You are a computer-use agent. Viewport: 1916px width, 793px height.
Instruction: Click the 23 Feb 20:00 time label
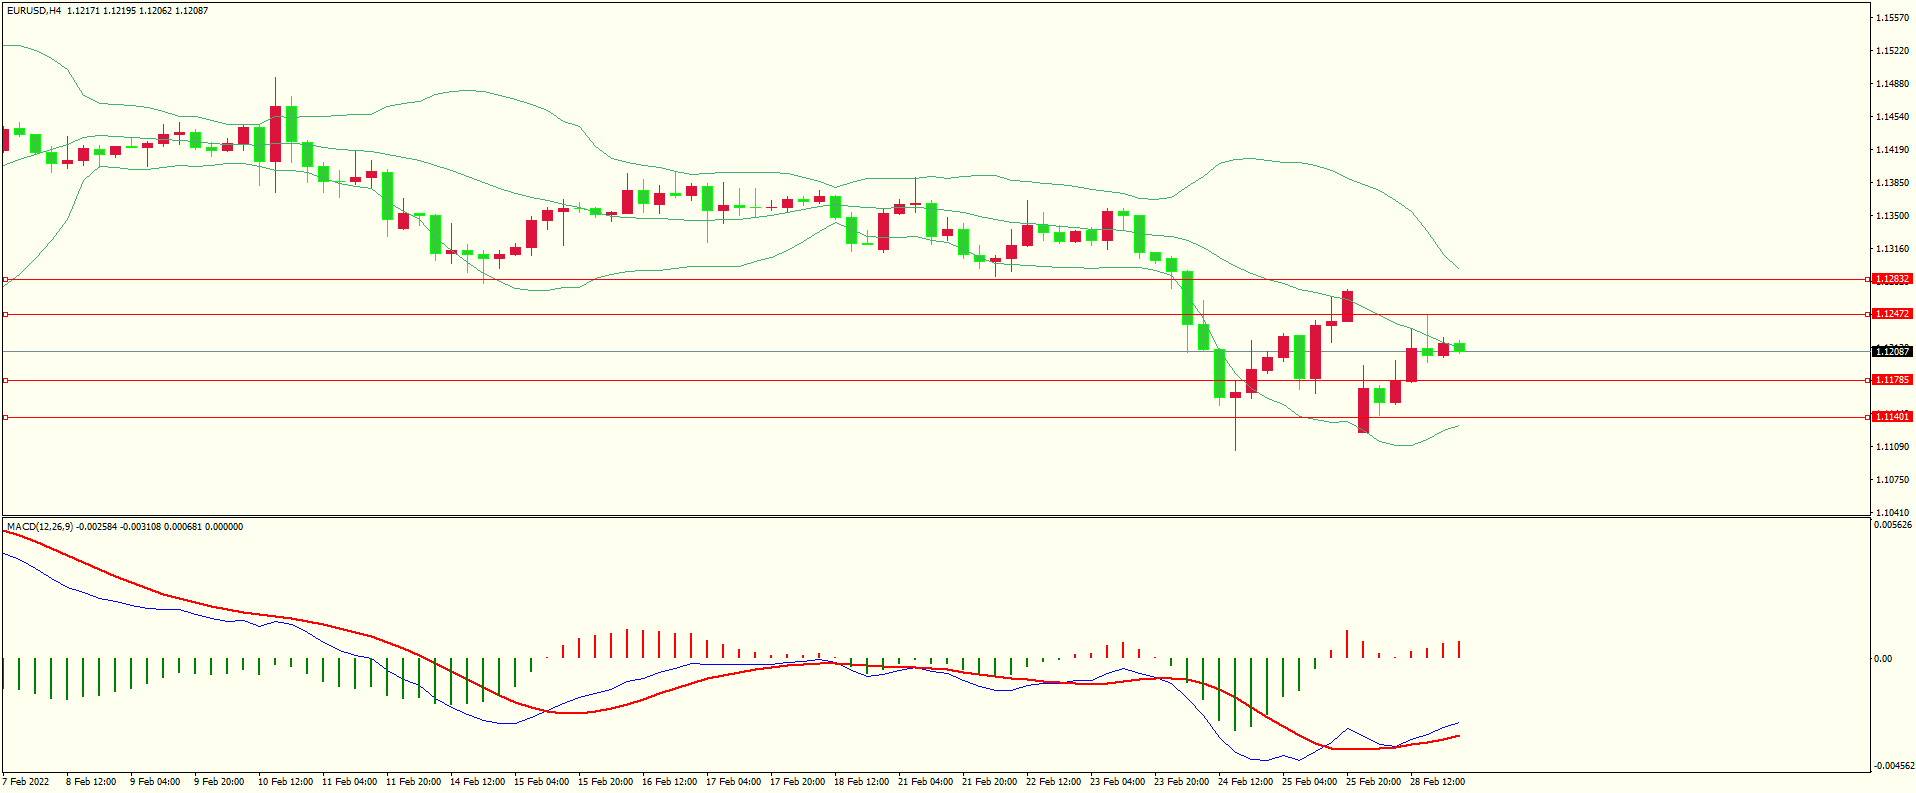tap(1181, 782)
